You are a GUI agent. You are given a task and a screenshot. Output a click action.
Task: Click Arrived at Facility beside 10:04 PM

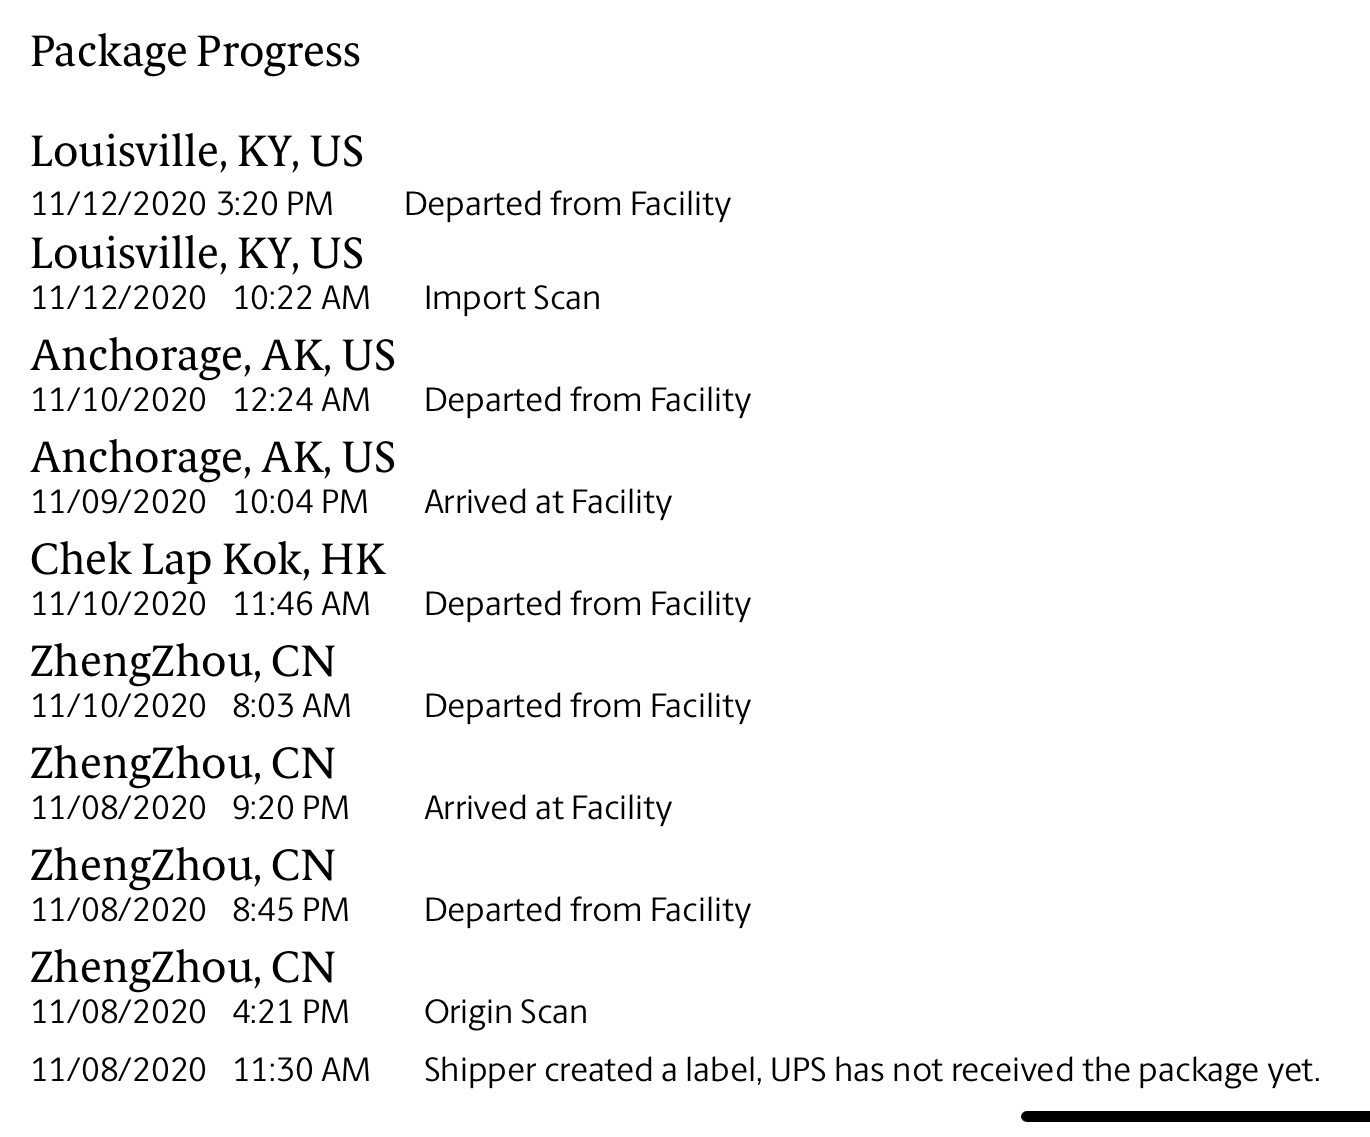coord(548,502)
